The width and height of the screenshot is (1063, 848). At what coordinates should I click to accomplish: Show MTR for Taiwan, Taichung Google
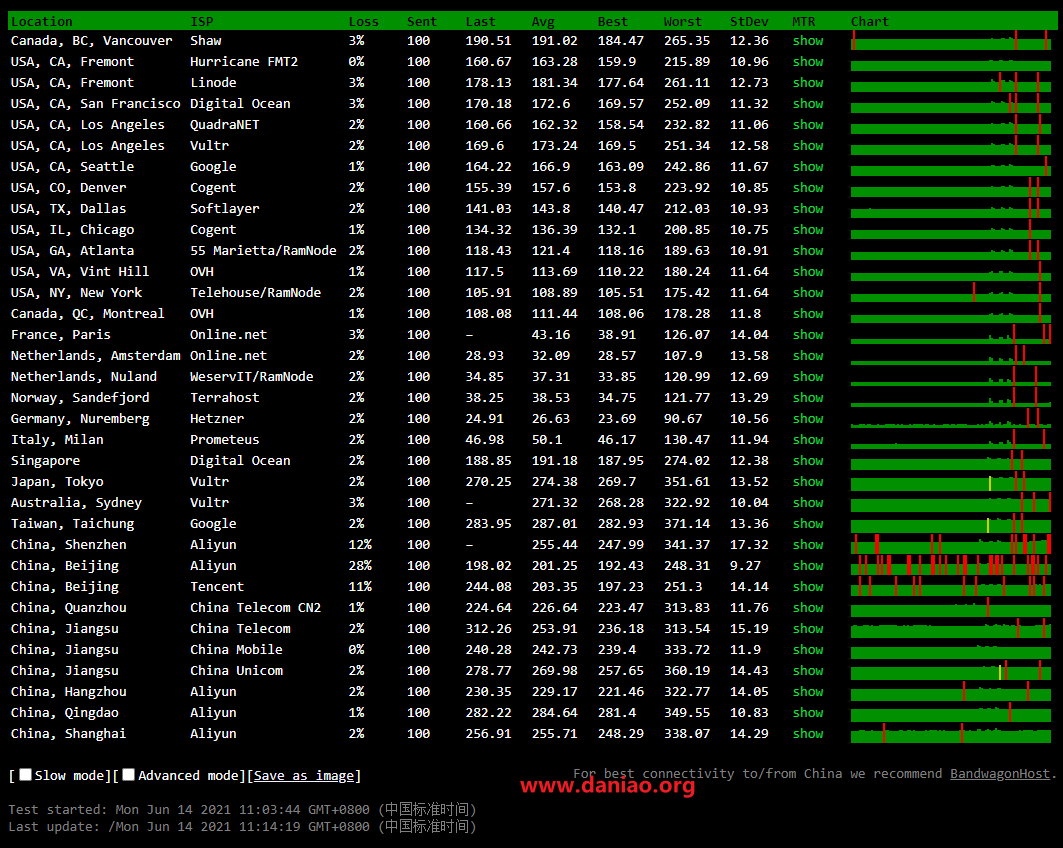tap(808, 524)
